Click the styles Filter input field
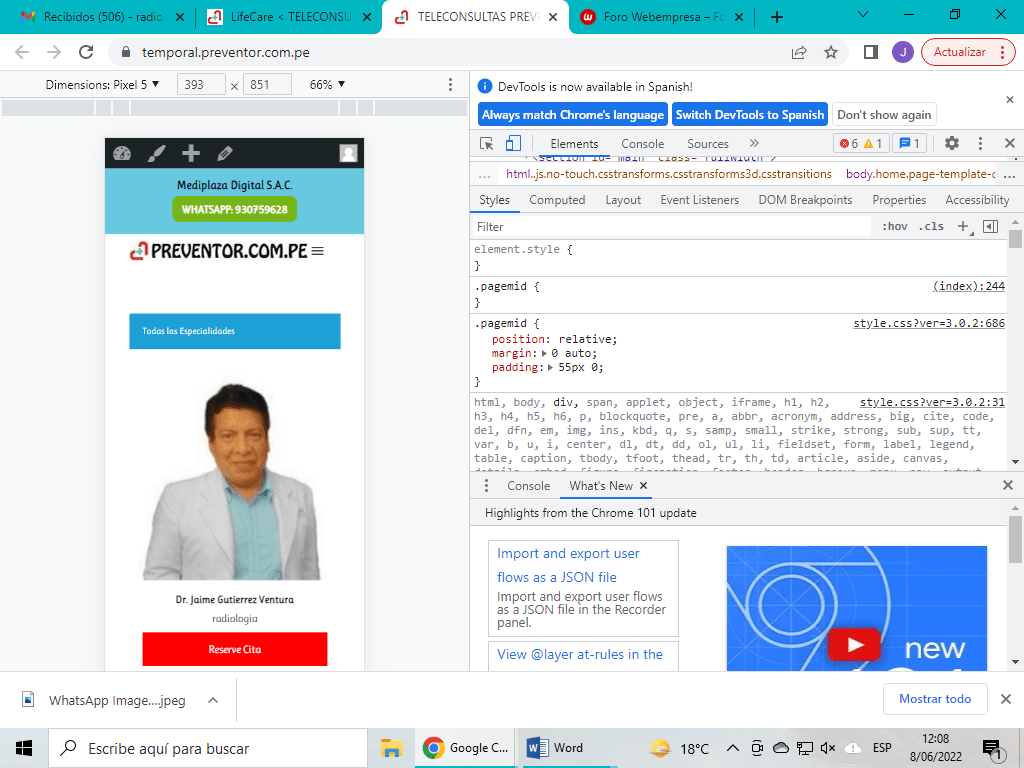Viewport: 1024px width, 768px height. (671, 227)
